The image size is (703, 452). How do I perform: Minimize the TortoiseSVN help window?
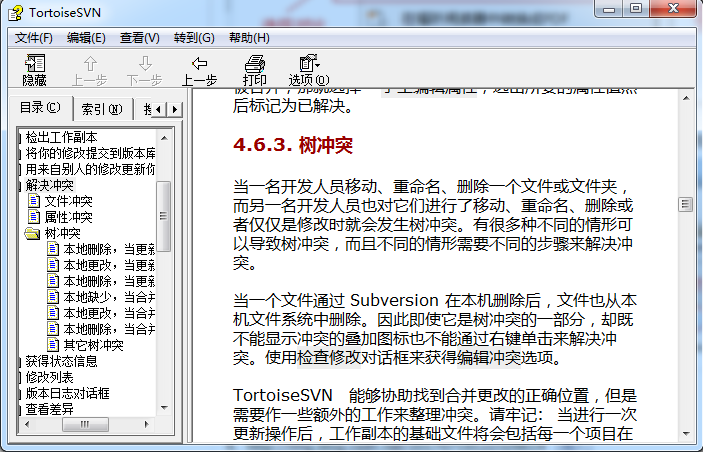pos(609,9)
